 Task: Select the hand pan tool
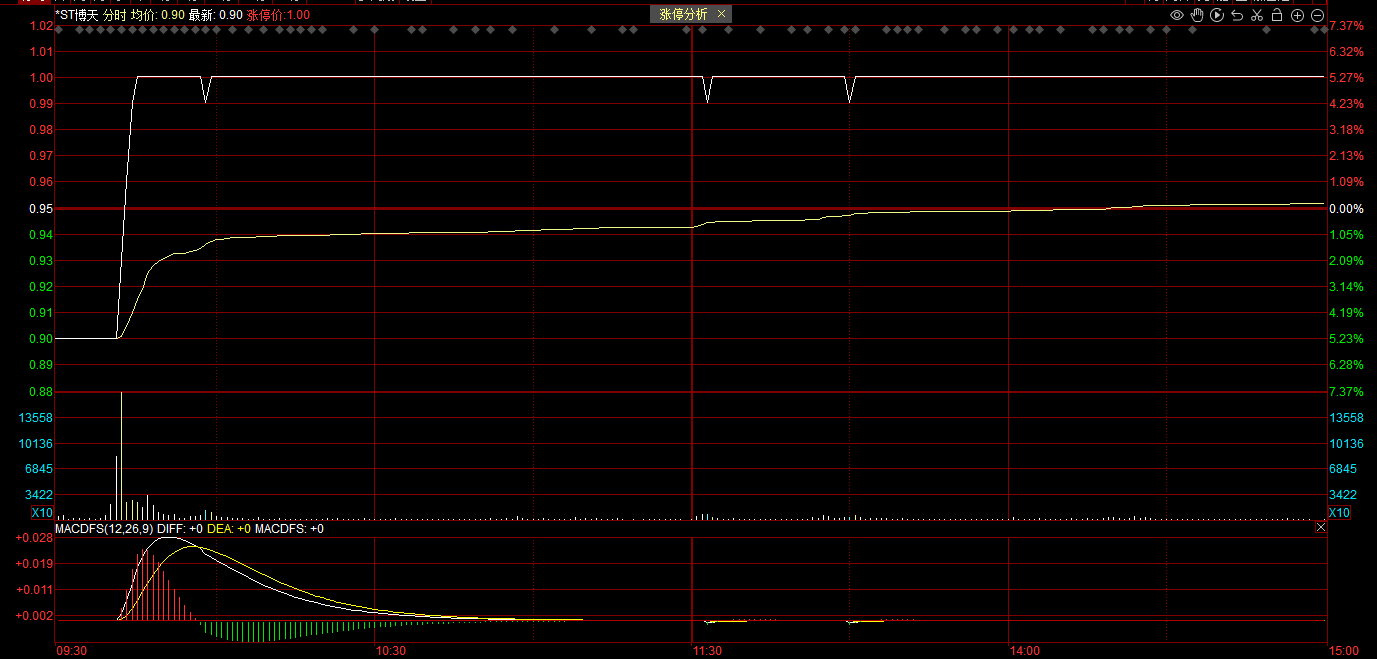(1197, 15)
